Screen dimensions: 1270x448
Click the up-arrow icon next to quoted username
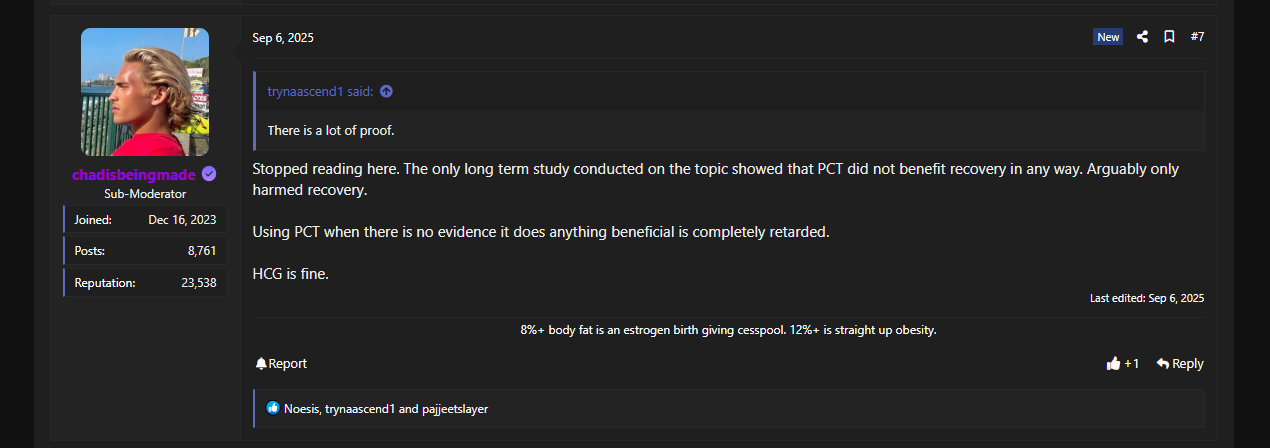[x=386, y=91]
